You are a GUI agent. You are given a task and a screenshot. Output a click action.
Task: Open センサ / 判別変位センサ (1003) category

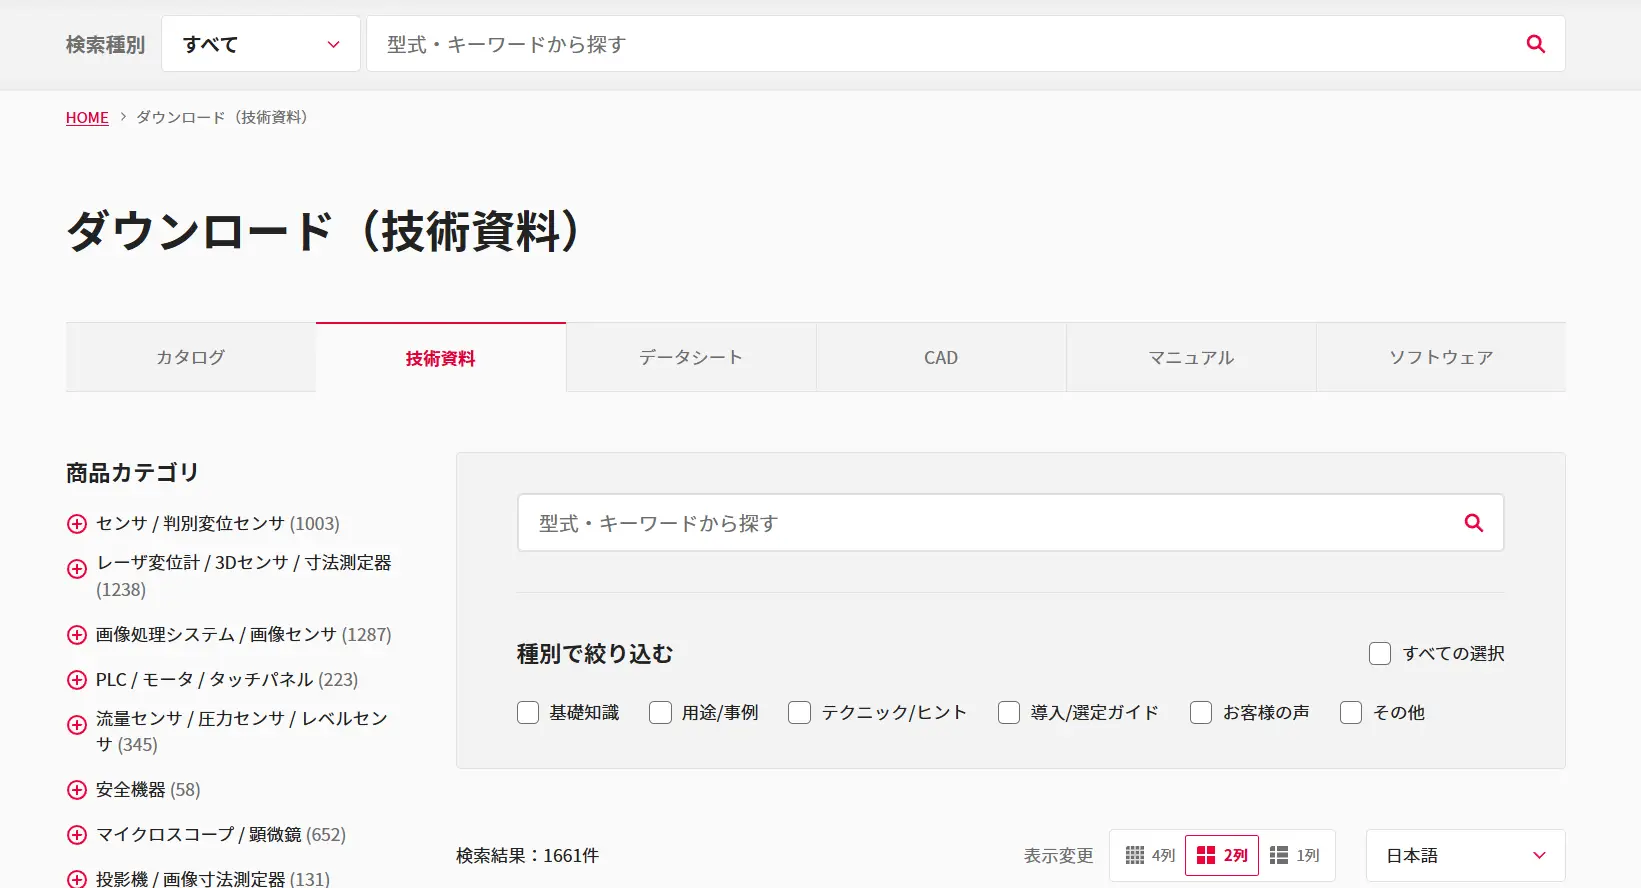pyautogui.click(x=218, y=524)
